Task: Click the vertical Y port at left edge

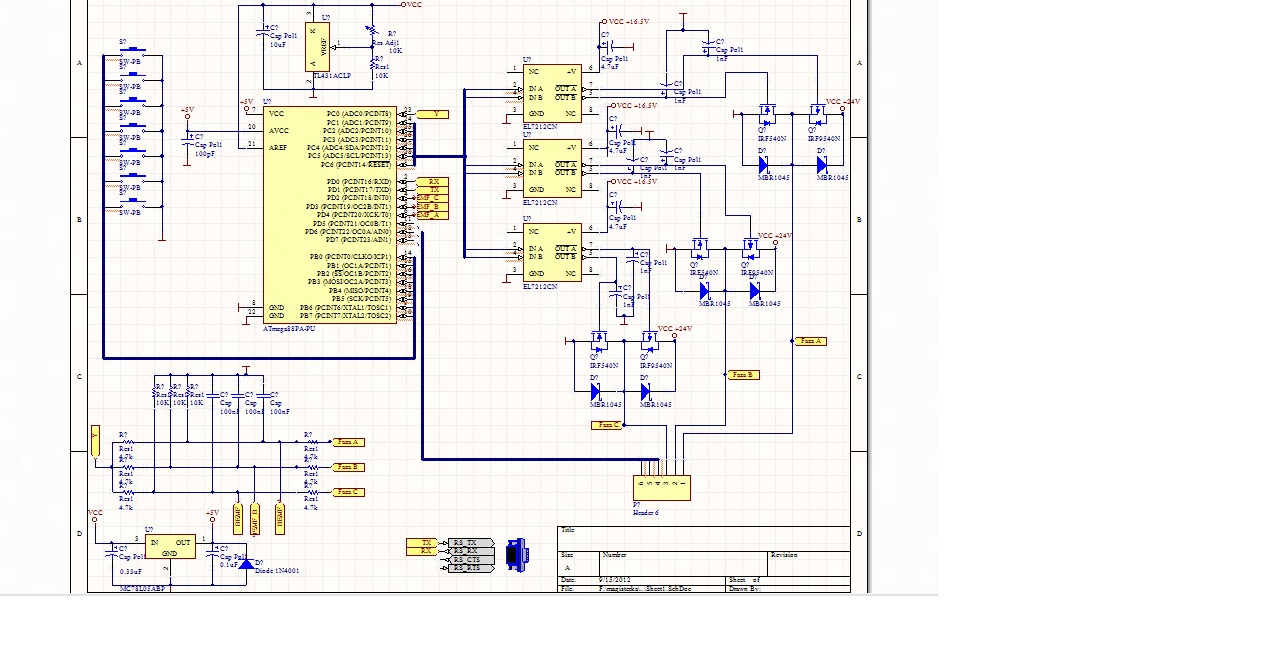Action: click(95, 441)
